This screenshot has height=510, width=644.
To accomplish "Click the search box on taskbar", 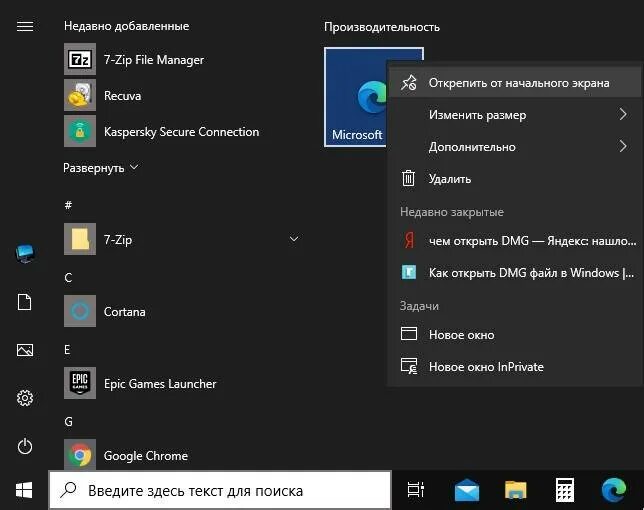I will coord(220,490).
